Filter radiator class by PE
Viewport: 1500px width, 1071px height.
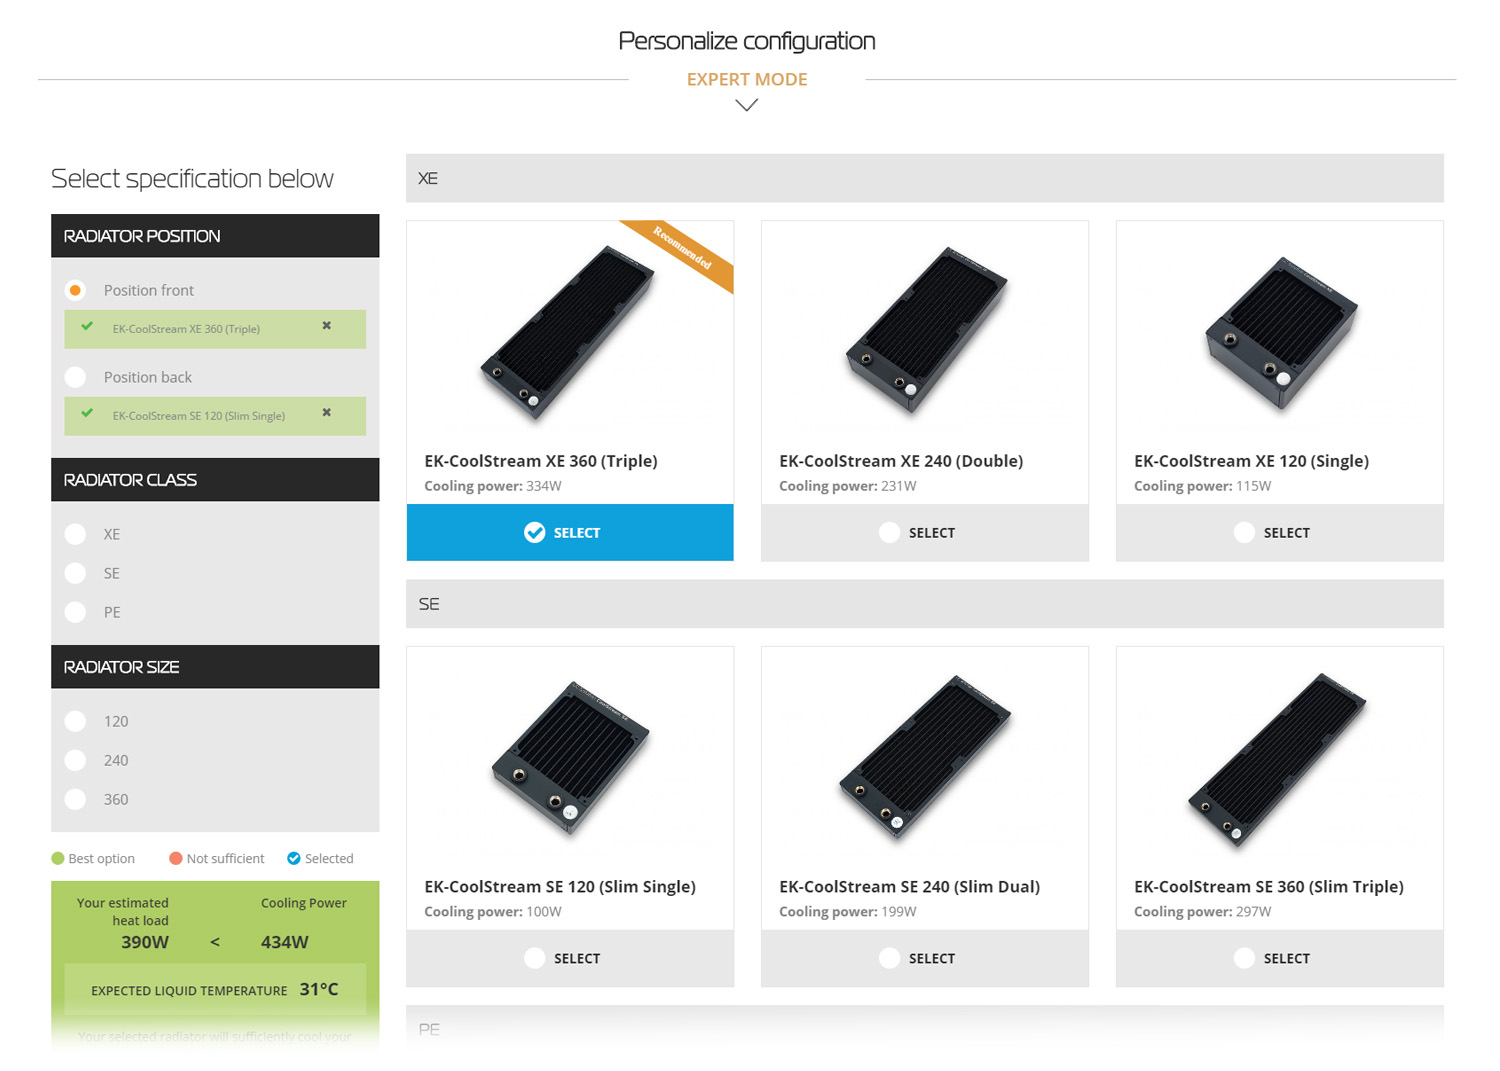click(76, 612)
